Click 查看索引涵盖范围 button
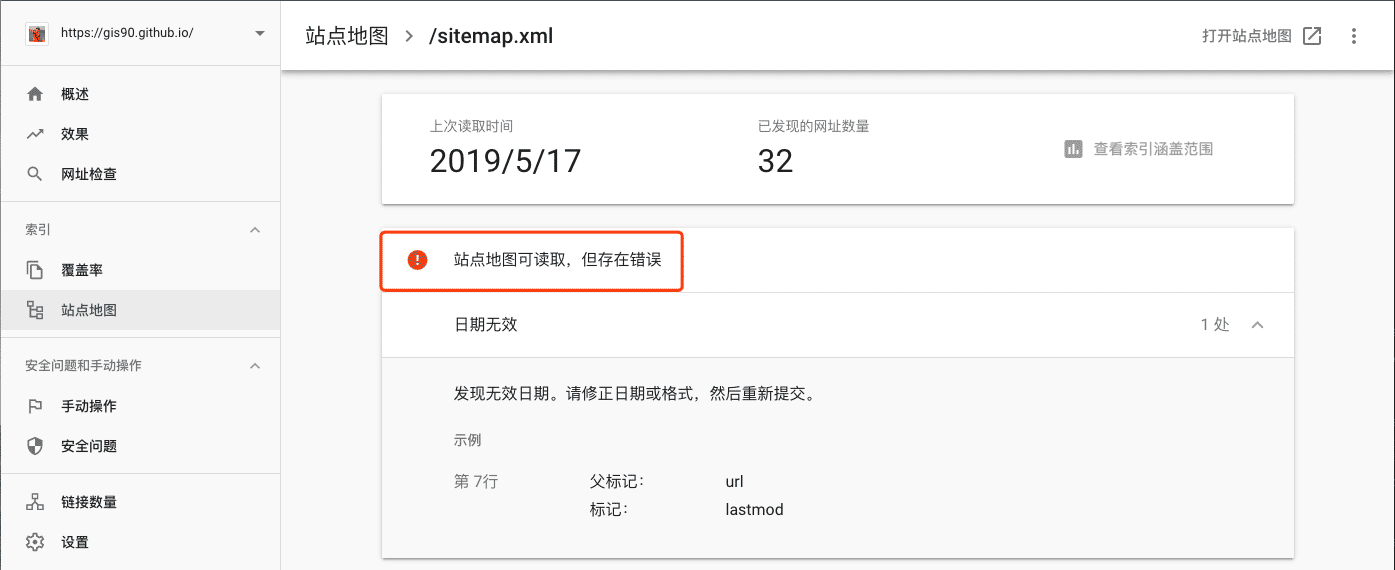This screenshot has height=570, width=1395. (x=1138, y=149)
